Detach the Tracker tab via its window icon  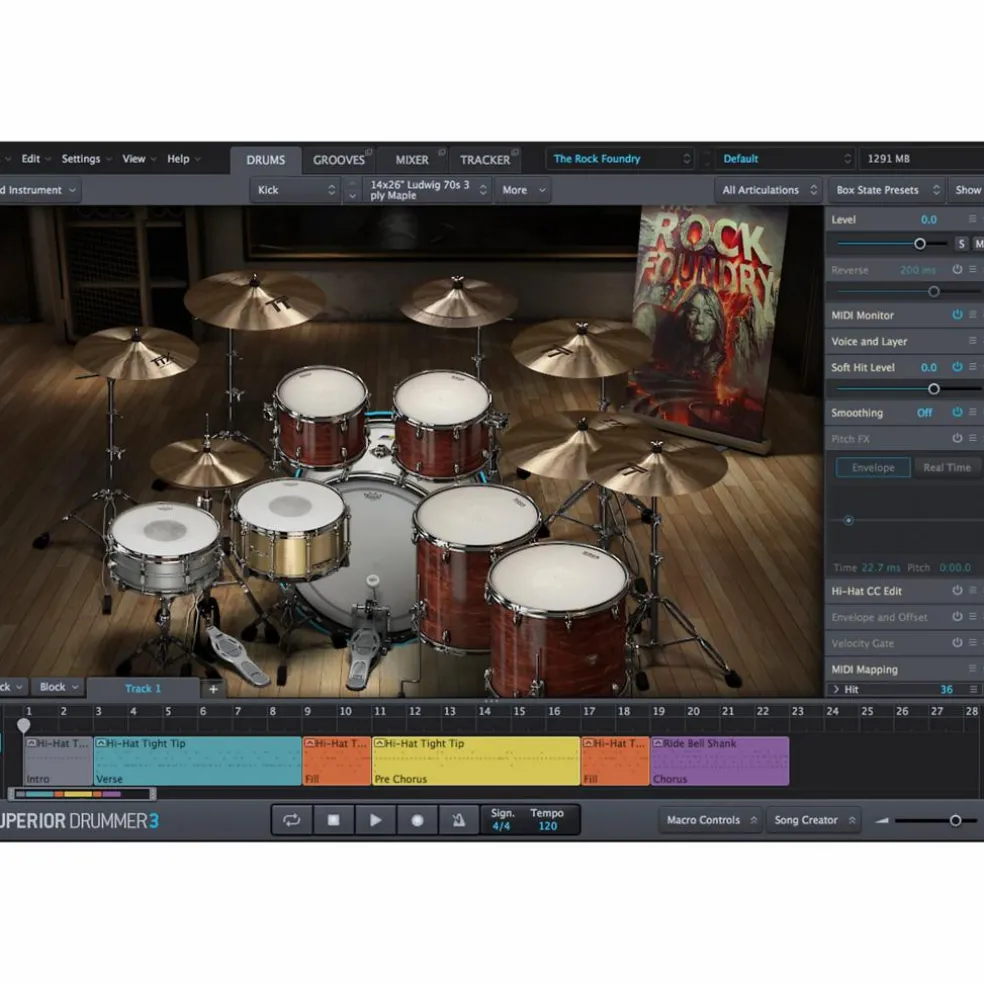515,152
